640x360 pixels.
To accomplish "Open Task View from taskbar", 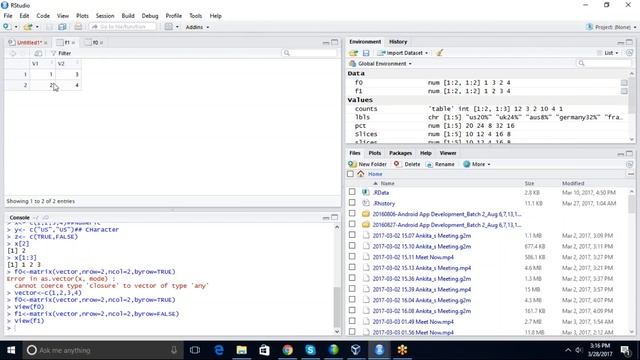I will (x=195, y=350).
